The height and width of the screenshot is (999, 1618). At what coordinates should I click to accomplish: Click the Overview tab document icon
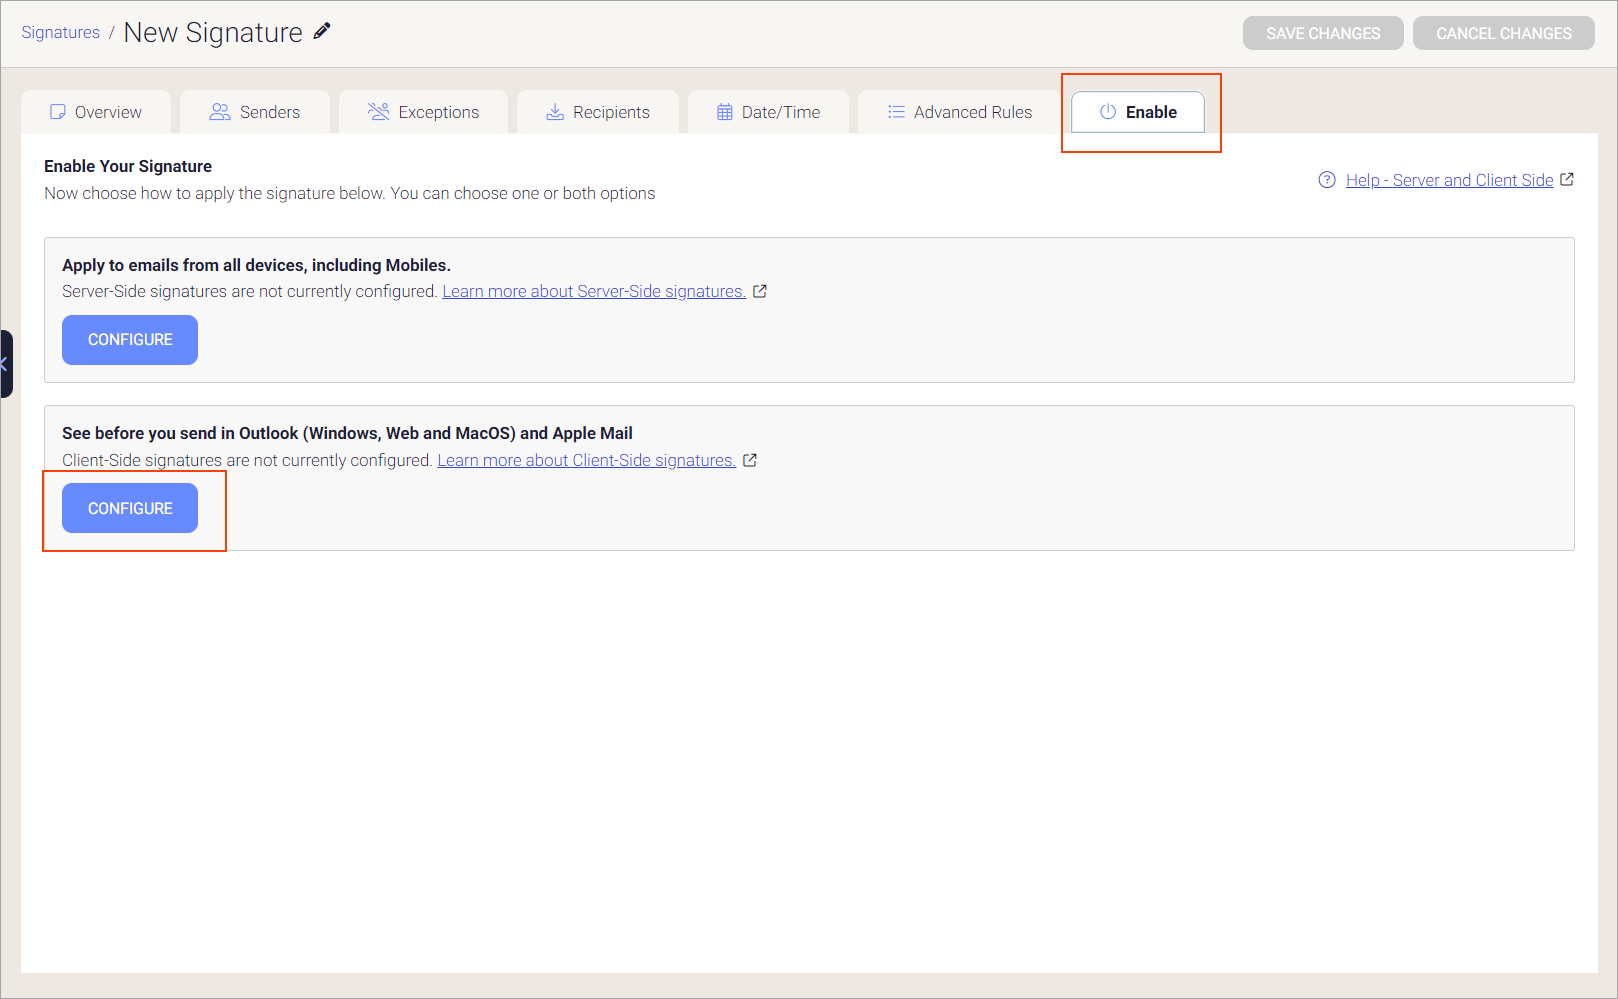click(58, 111)
